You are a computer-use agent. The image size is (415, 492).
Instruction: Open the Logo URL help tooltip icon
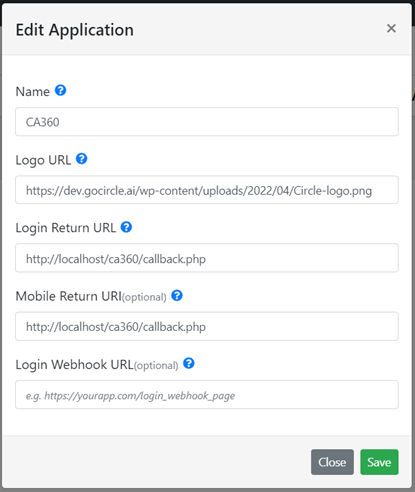(x=82, y=159)
